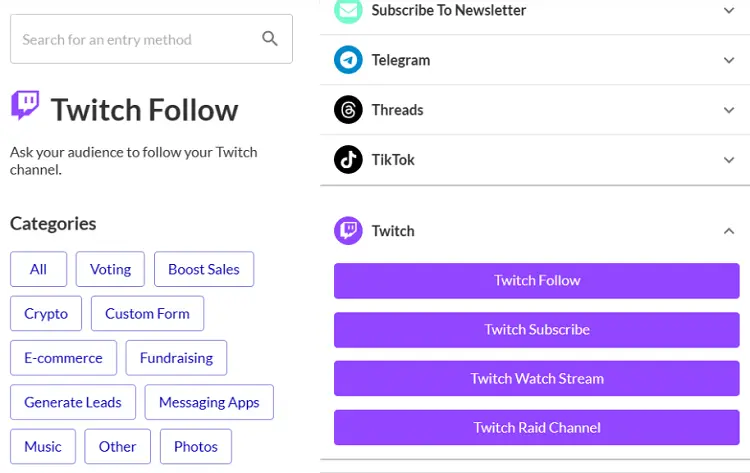Click the Twitch logo beside Twitch Follow heading
The height and width of the screenshot is (473, 750).
[25, 105]
